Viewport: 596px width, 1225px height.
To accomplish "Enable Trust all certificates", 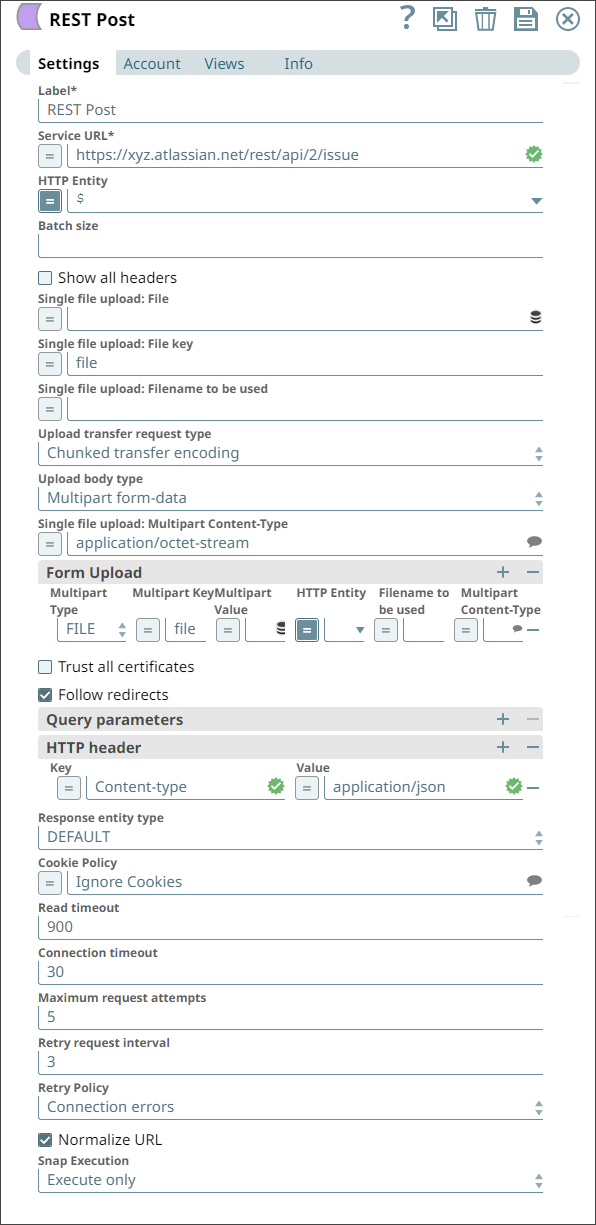I will pos(43,667).
